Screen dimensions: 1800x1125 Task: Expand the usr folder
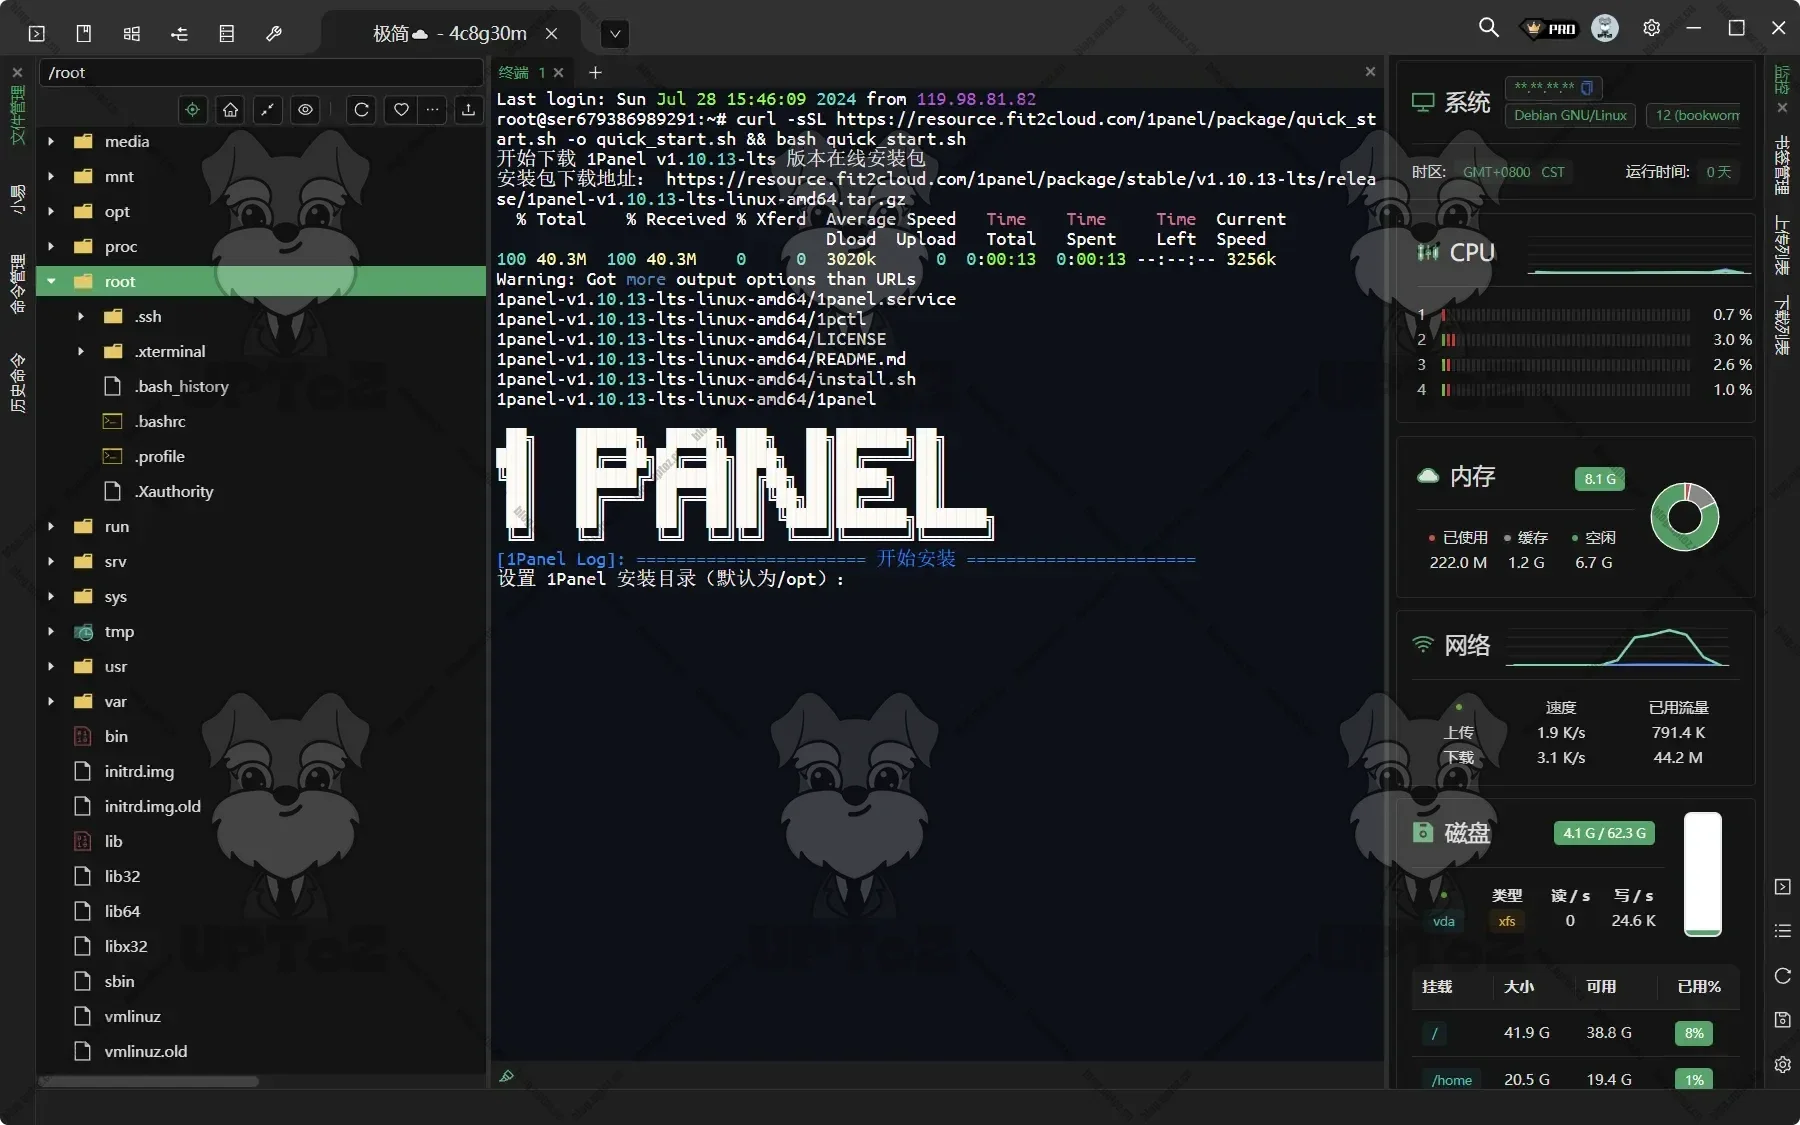(51, 666)
